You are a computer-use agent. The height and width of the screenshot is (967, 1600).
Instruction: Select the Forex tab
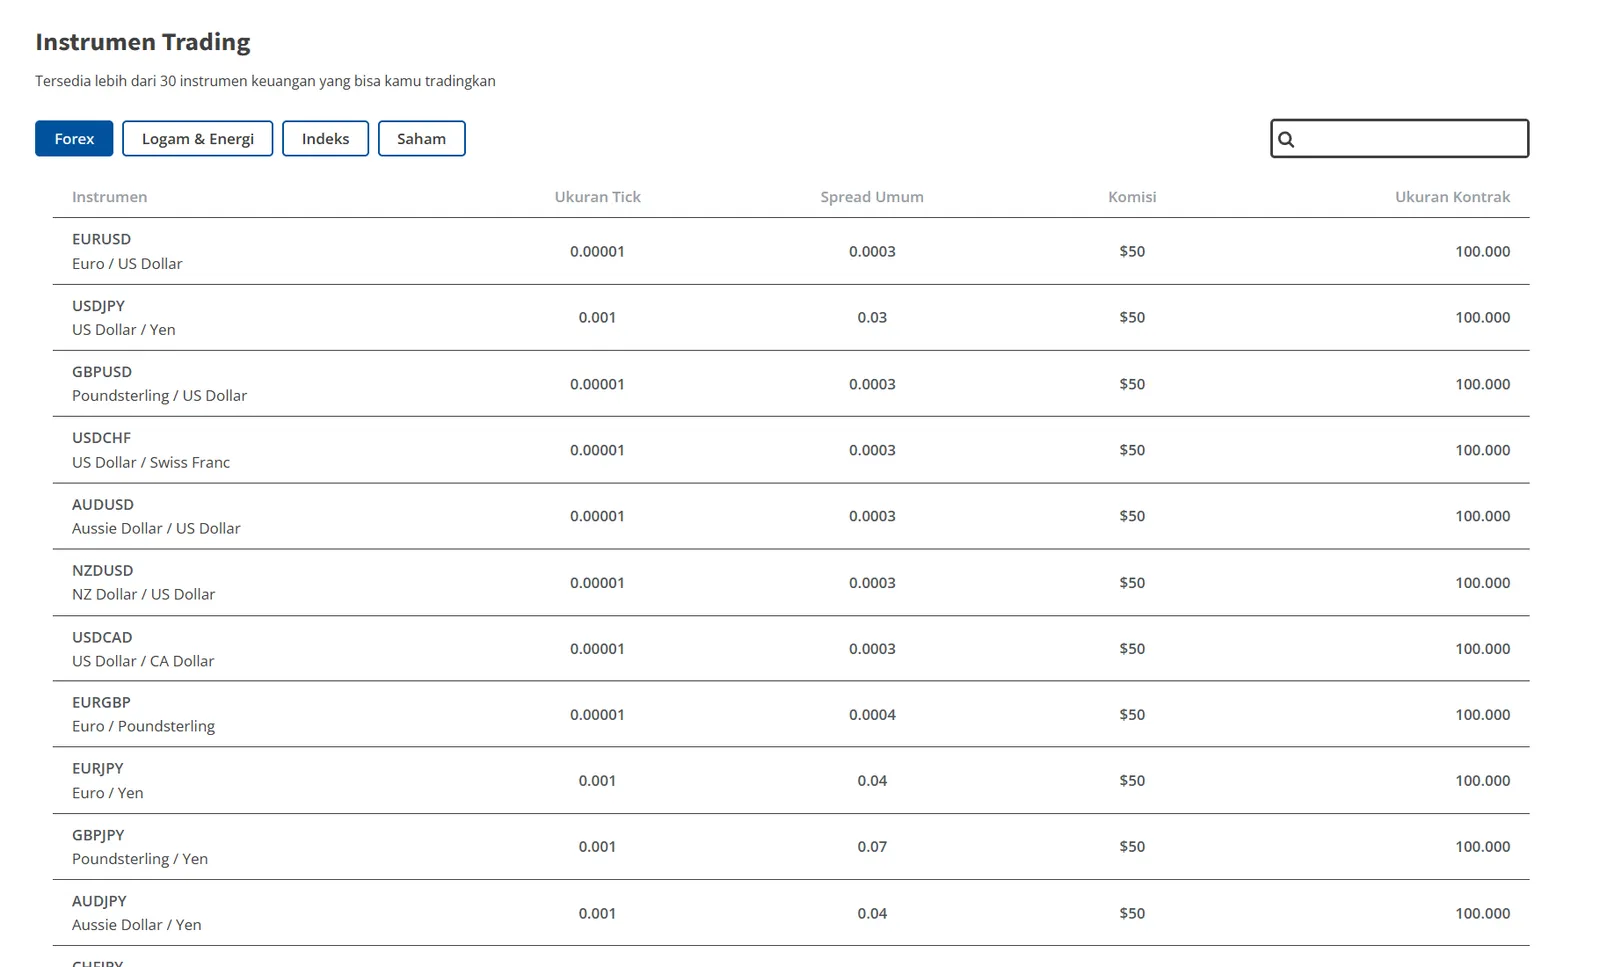click(74, 139)
